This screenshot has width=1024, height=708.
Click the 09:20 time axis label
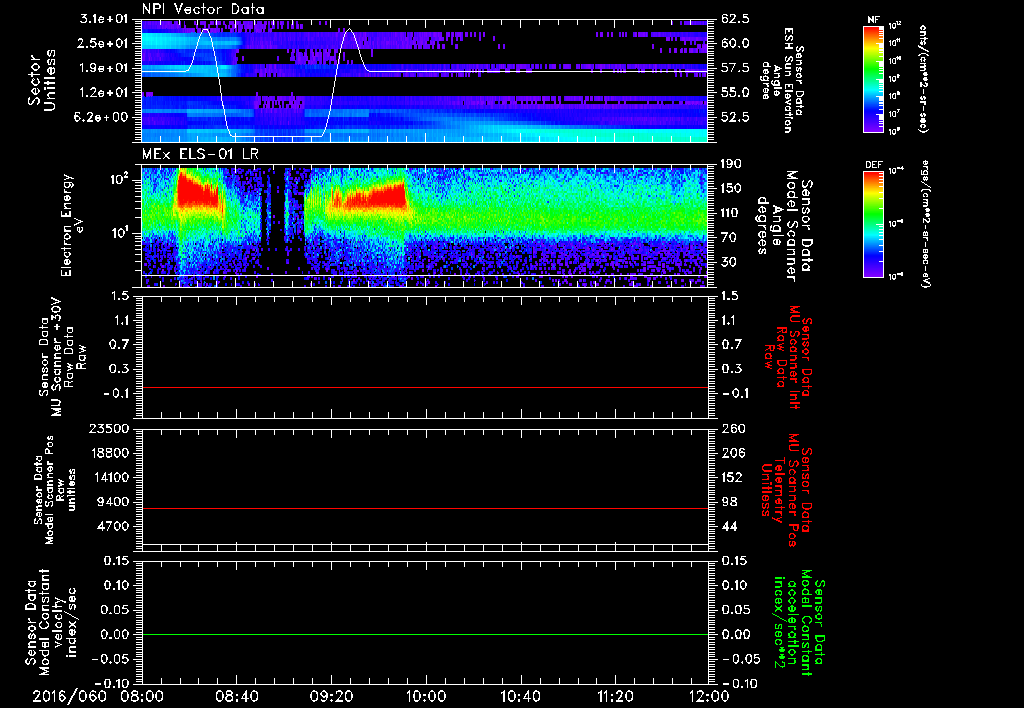point(330,696)
